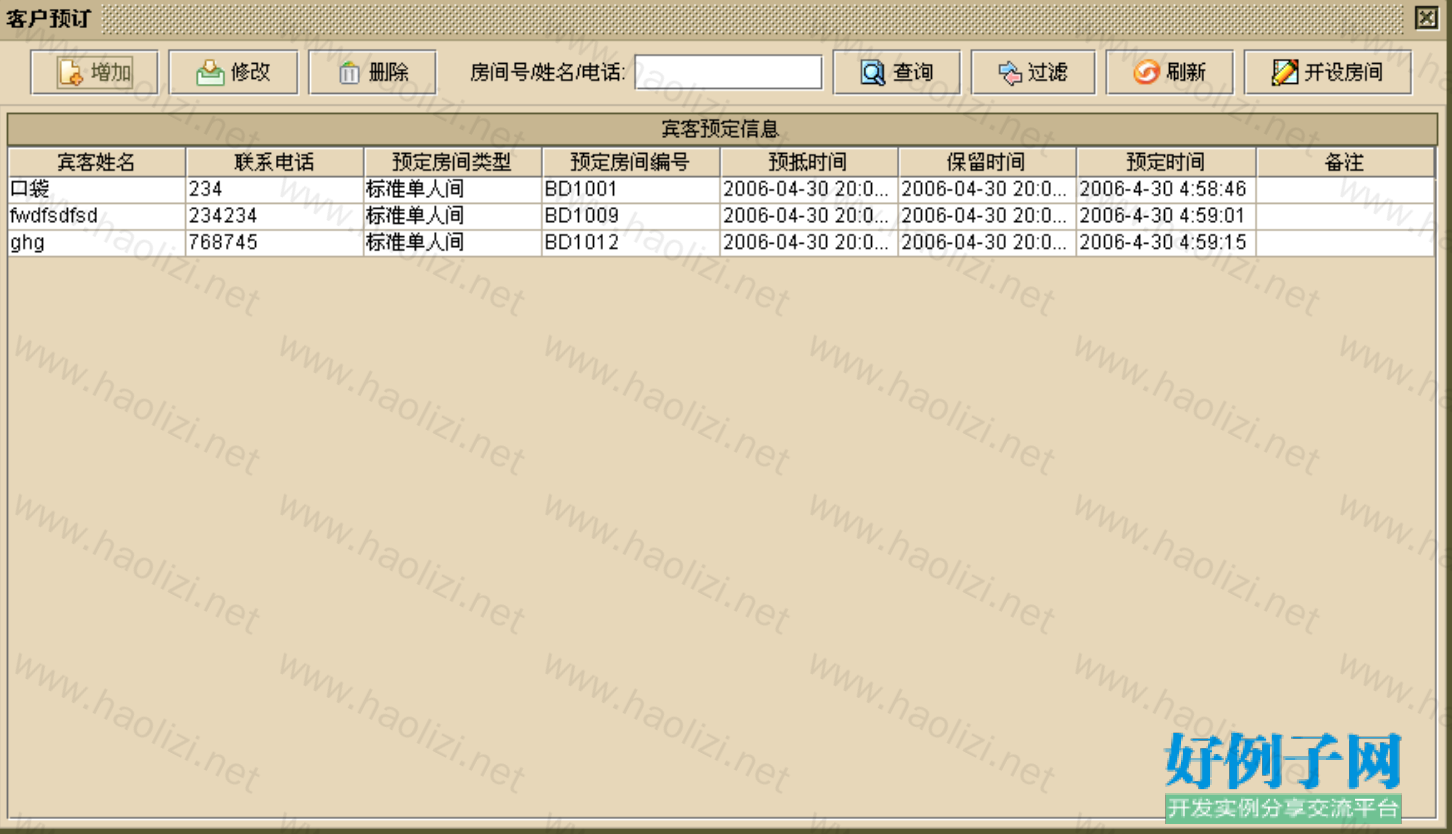Select the row with room BD1009
This screenshot has height=834, width=1452.
(630, 216)
